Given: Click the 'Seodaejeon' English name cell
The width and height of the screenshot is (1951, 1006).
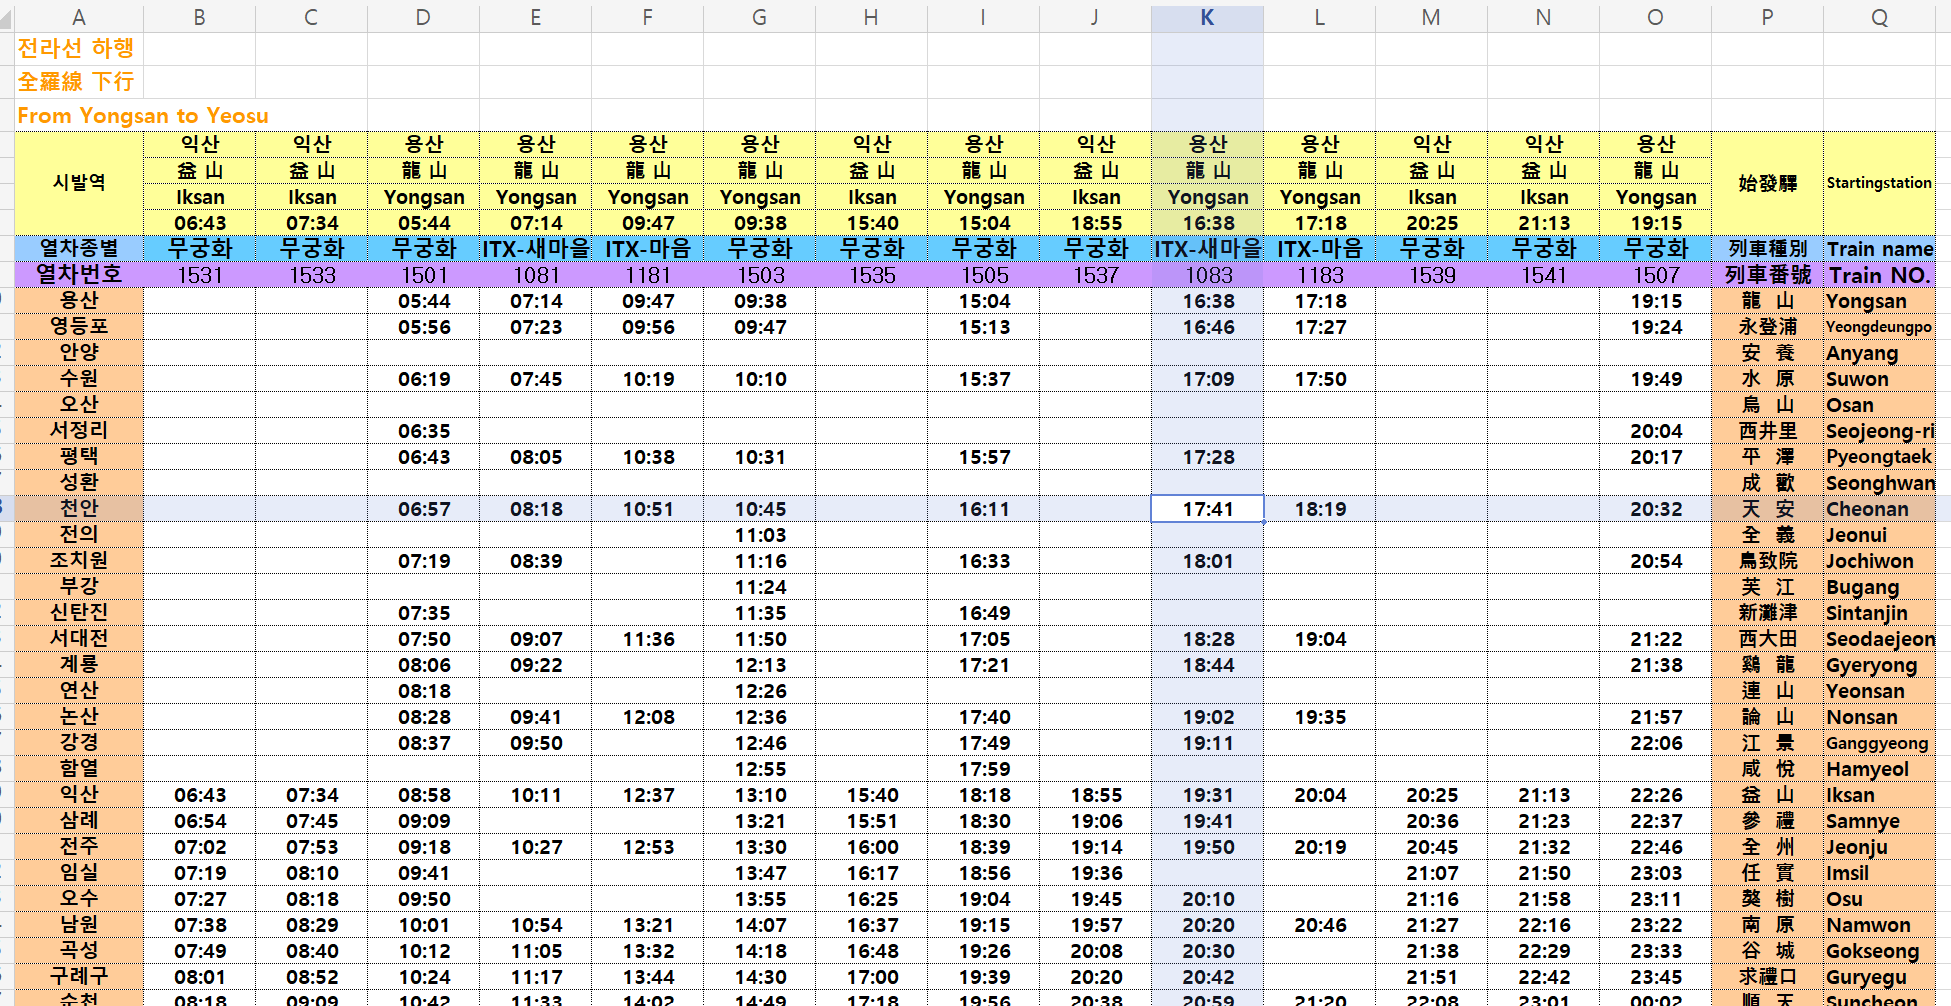Looking at the screenshot, I should [1879, 639].
